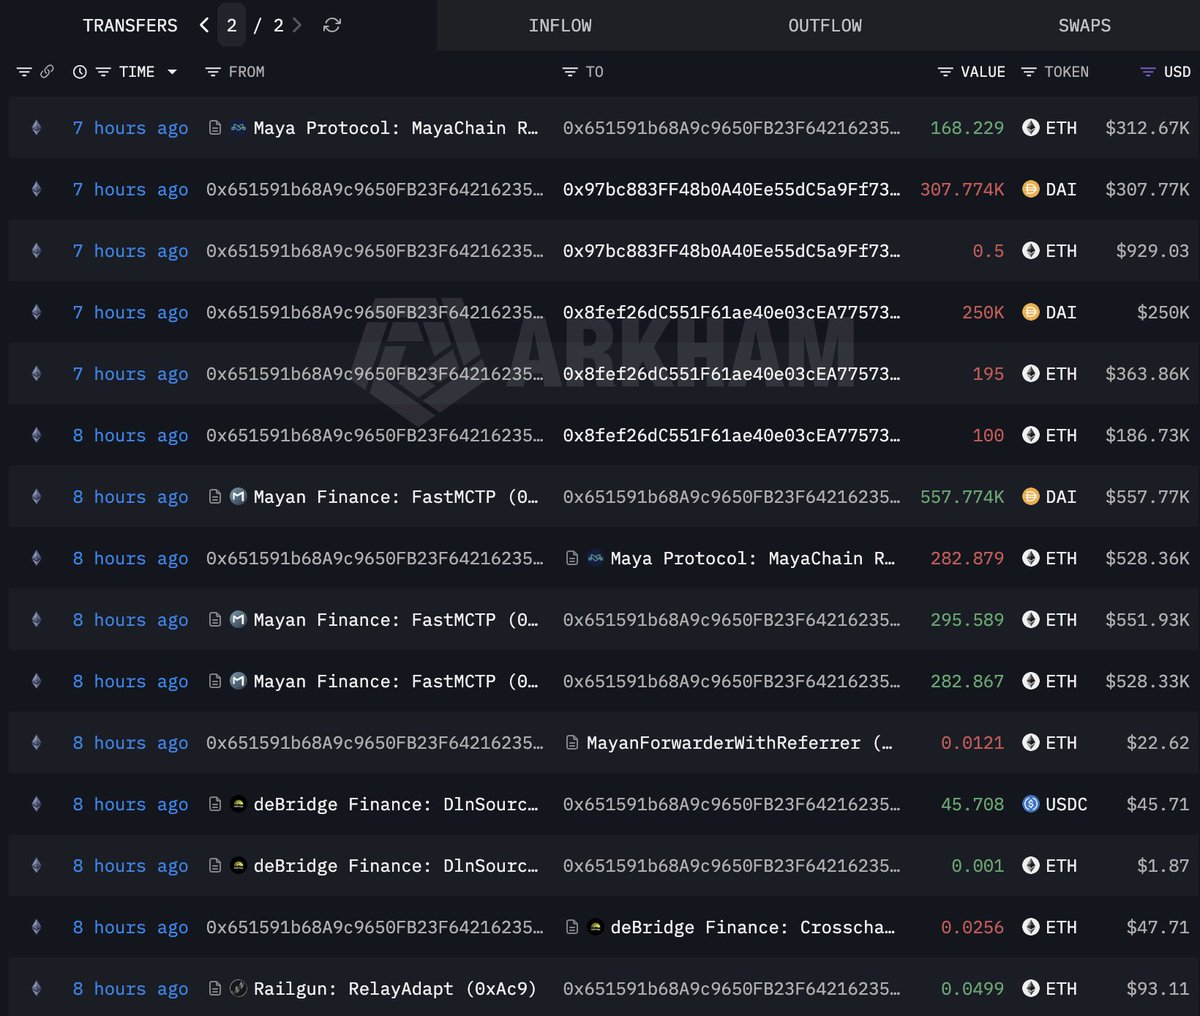Viewport: 1200px width, 1016px height.
Task: Open 0x8fef26dC recipient in 250K DAI row
Action: 731,312
